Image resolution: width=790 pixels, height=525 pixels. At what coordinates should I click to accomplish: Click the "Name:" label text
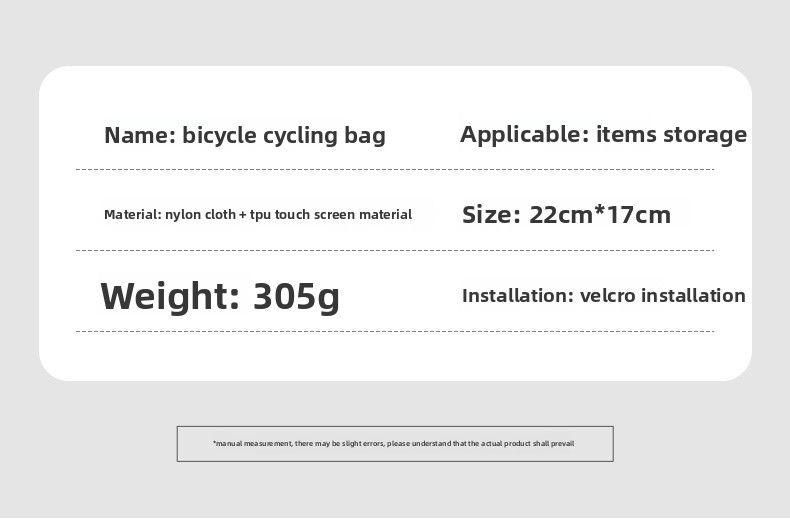[x=139, y=136]
